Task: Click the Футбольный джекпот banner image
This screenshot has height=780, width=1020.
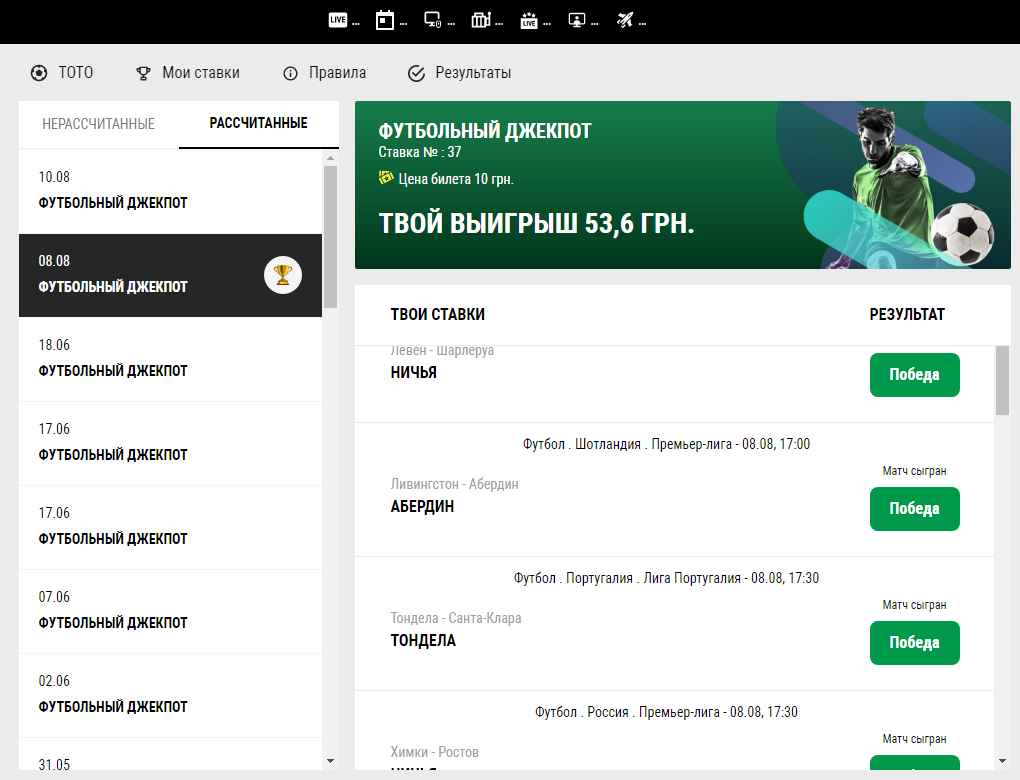Action: 683,185
